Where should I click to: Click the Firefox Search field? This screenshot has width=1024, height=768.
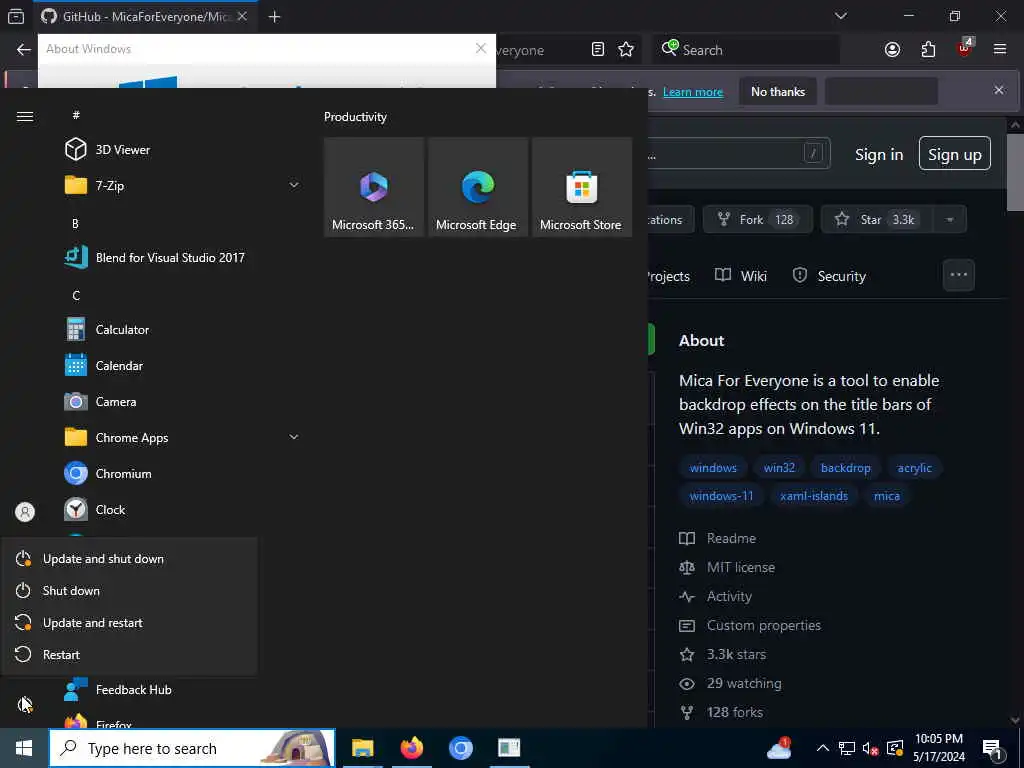[746, 50]
